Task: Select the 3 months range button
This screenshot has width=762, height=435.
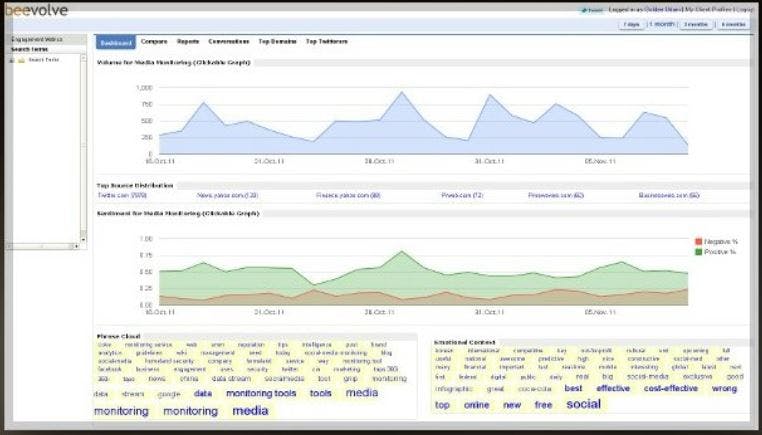Action: 696,24
